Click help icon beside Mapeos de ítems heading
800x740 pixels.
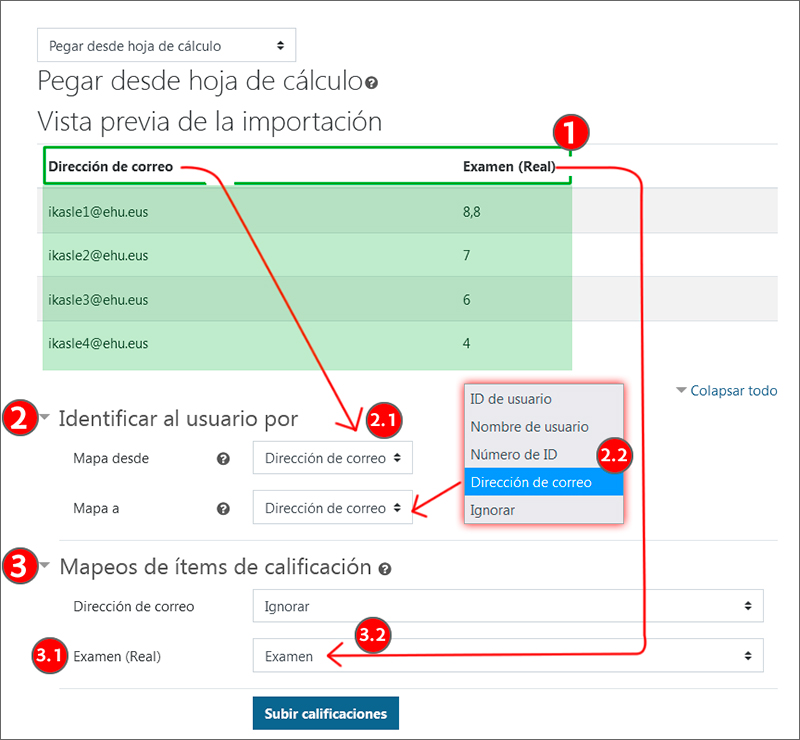coord(385,568)
